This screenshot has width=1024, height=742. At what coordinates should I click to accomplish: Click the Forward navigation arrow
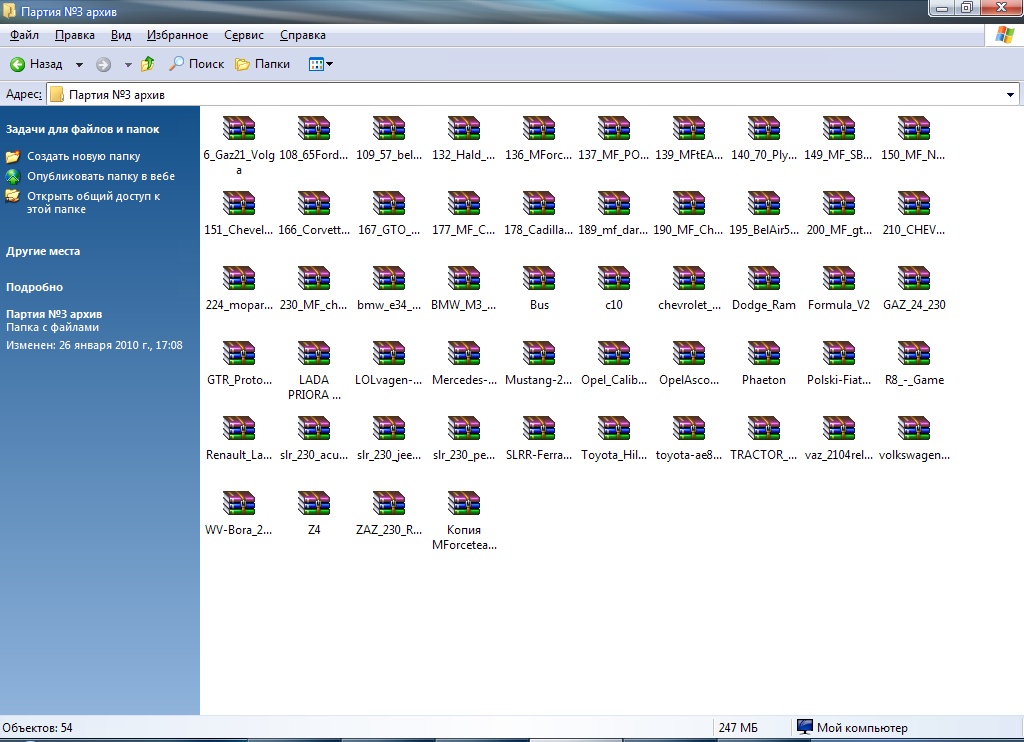coord(103,64)
